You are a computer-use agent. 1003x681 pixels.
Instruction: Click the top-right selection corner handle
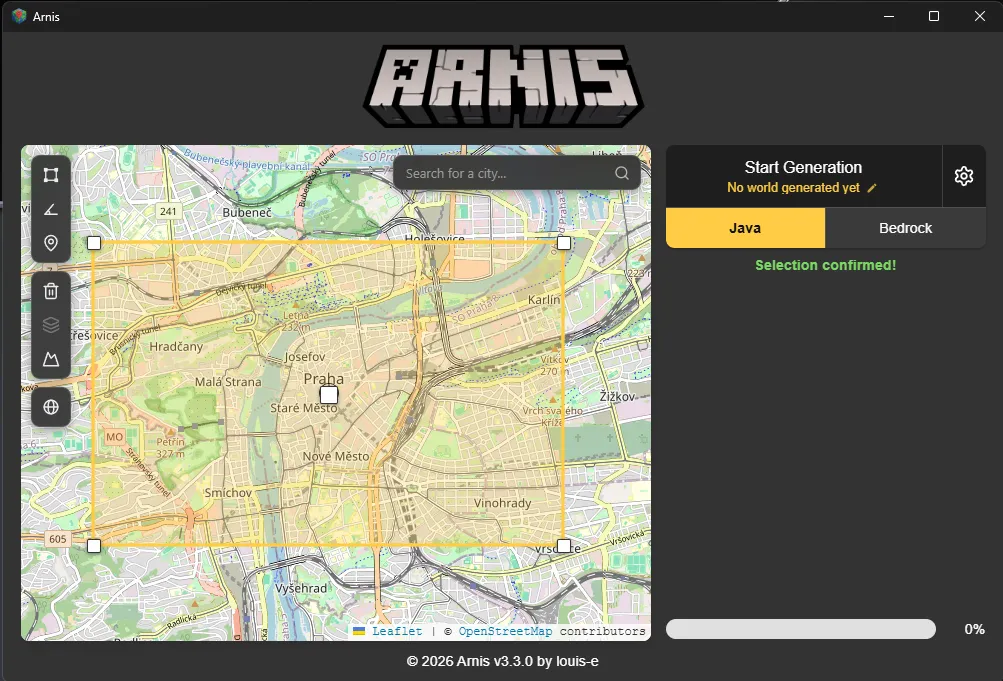[x=564, y=243]
